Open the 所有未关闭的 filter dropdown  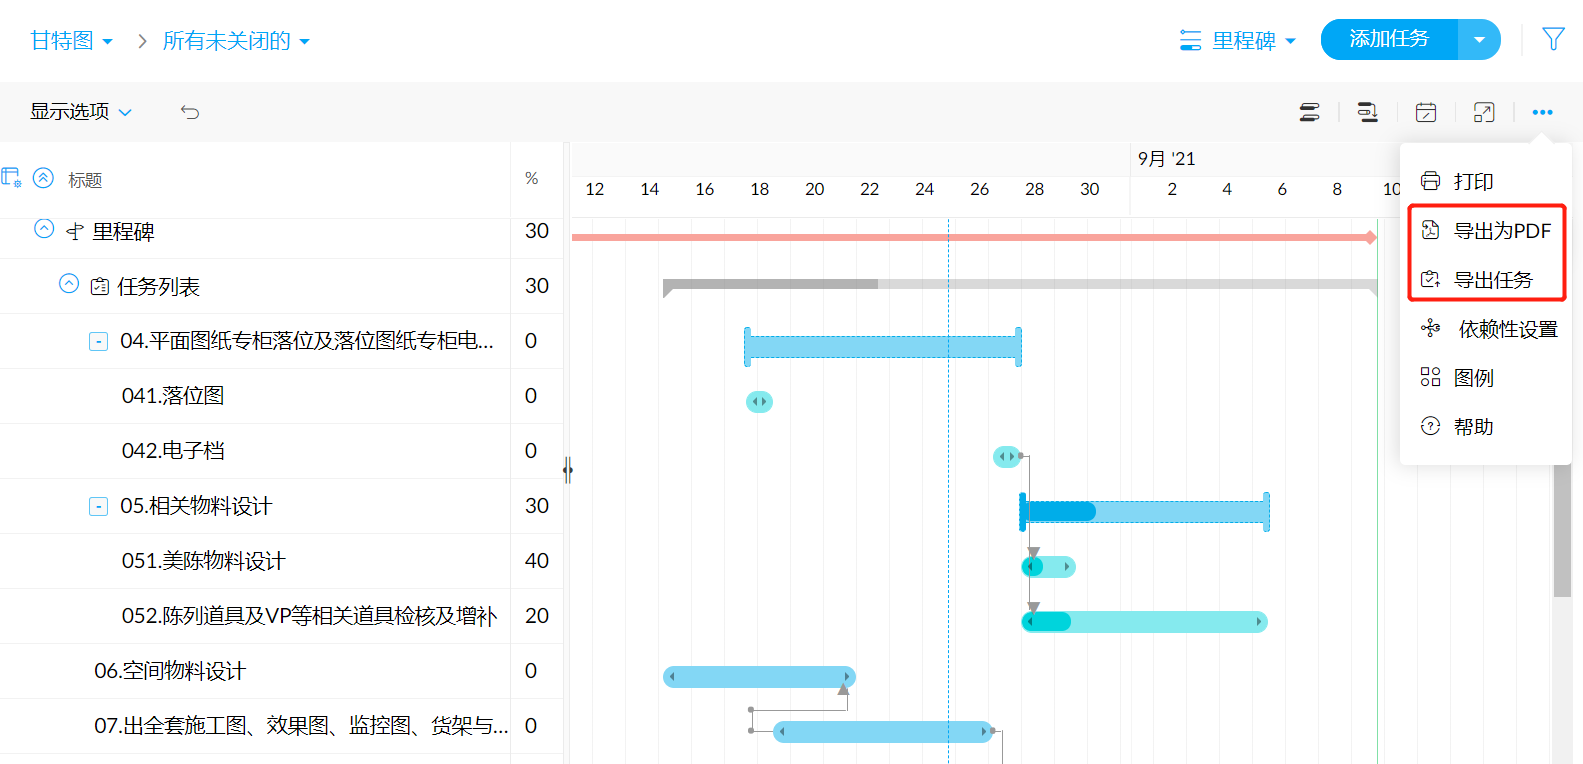[236, 41]
